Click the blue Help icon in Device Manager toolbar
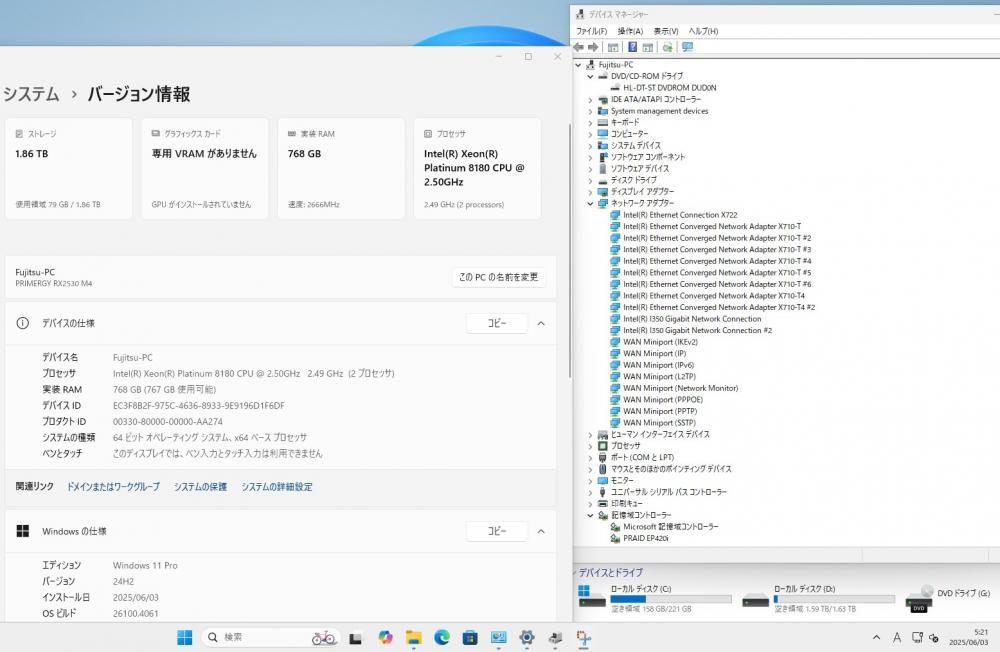The image size is (1000, 652). pyautogui.click(x=633, y=47)
